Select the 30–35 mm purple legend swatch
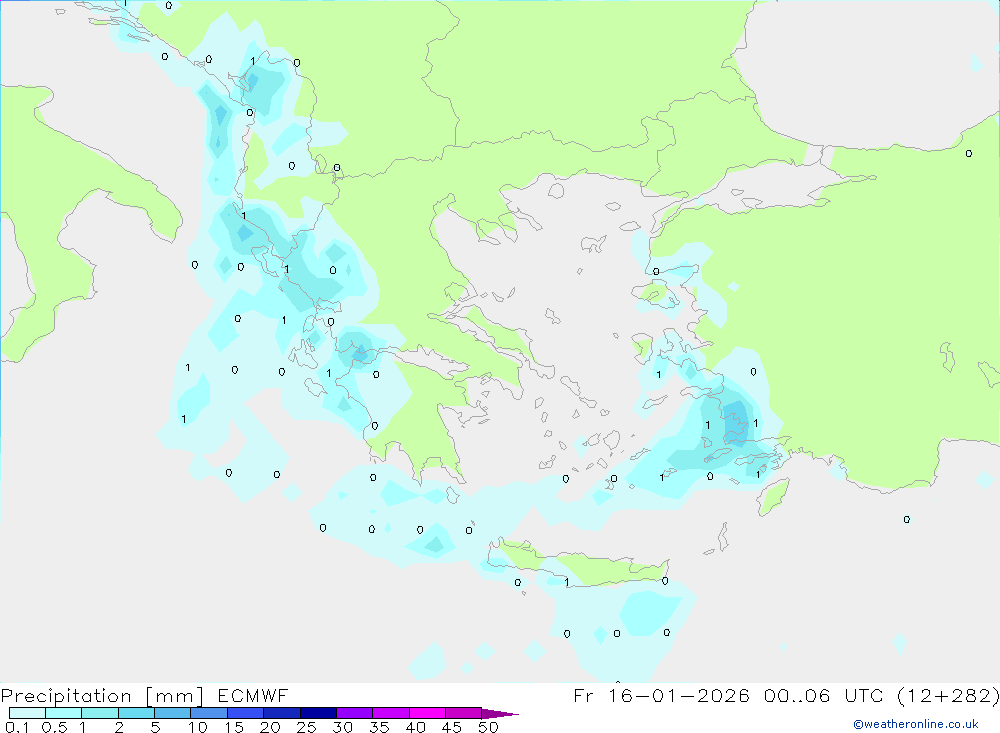Image resolution: width=1000 pixels, height=733 pixels. pos(355,713)
